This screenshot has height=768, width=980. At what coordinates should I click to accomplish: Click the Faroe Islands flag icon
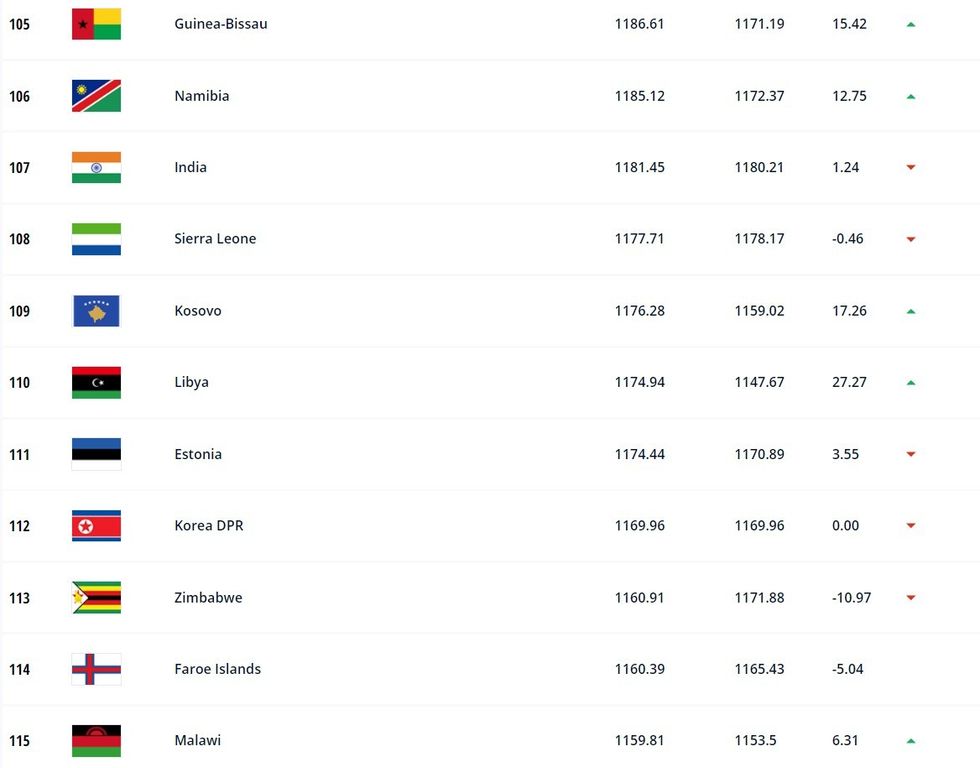tap(96, 669)
